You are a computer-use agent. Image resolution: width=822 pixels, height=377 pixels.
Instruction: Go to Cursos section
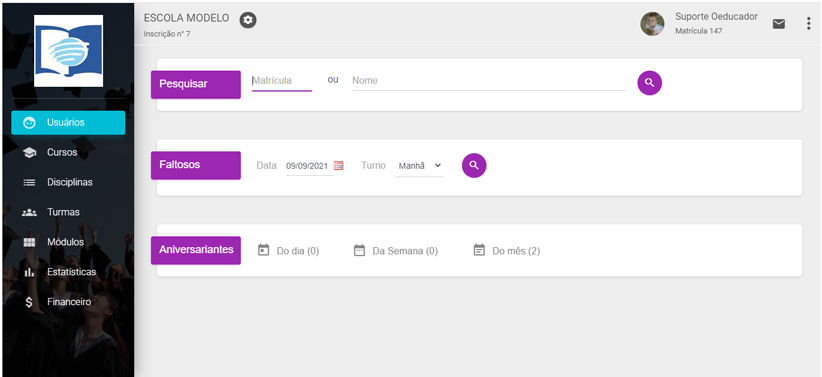point(62,153)
